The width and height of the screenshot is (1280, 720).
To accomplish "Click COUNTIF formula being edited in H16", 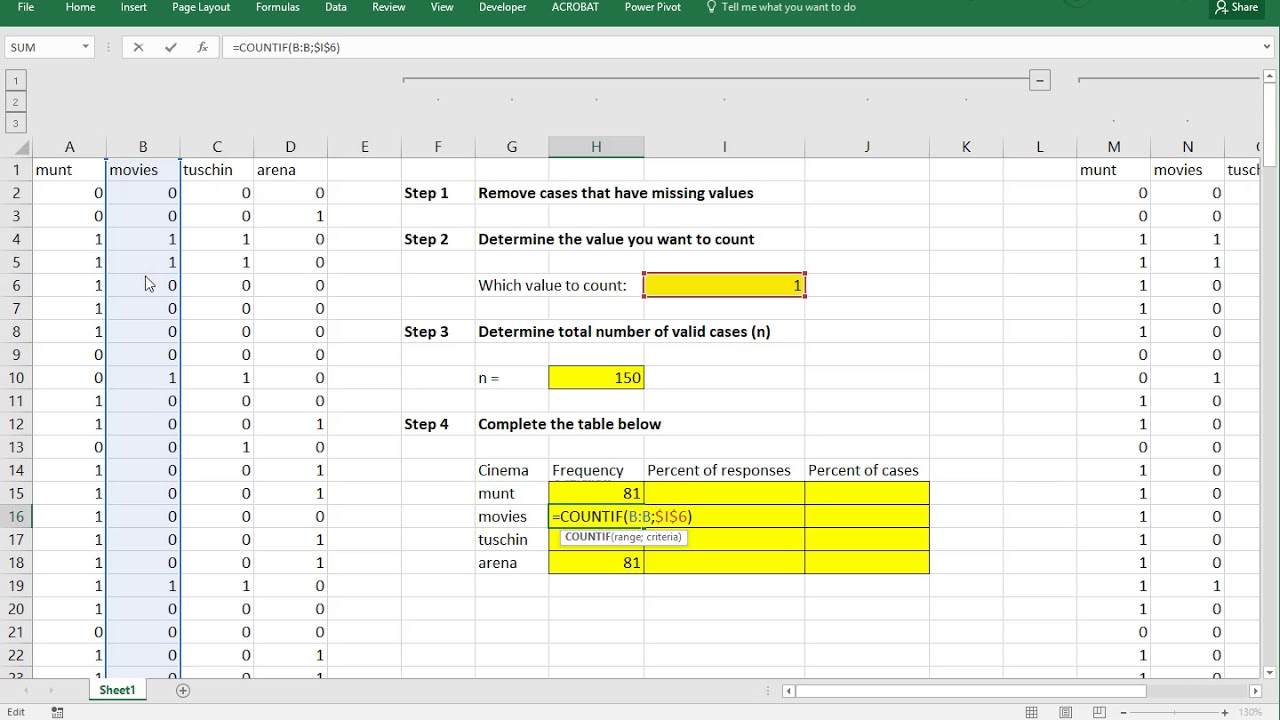I will 622,516.
